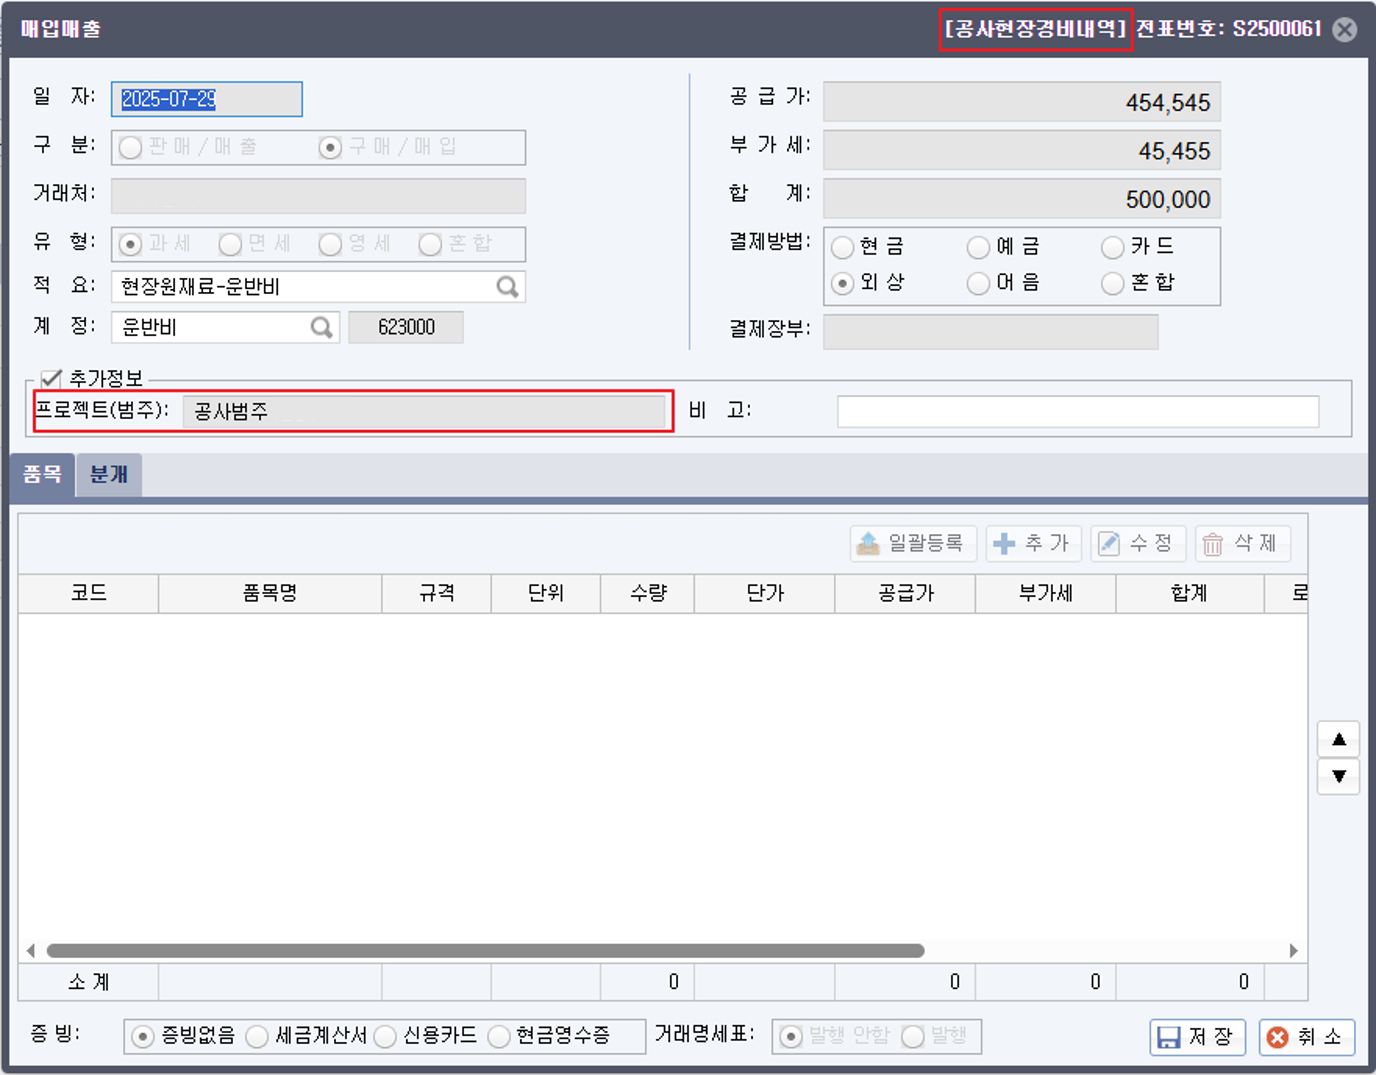Click the down arrow below the up arrow
The image size is (1376, 1075).
tap(1338, 776)
